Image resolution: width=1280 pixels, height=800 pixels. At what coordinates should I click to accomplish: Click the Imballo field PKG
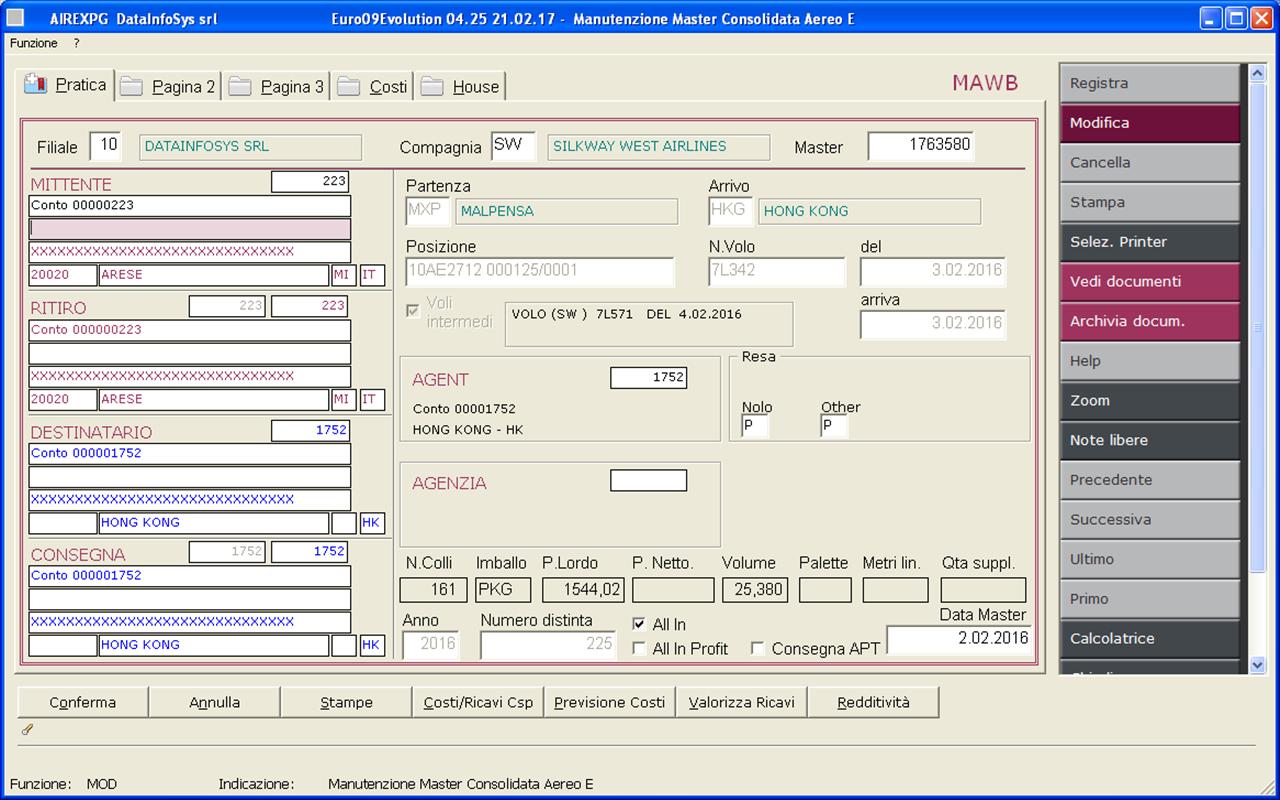tap(503, 590)
